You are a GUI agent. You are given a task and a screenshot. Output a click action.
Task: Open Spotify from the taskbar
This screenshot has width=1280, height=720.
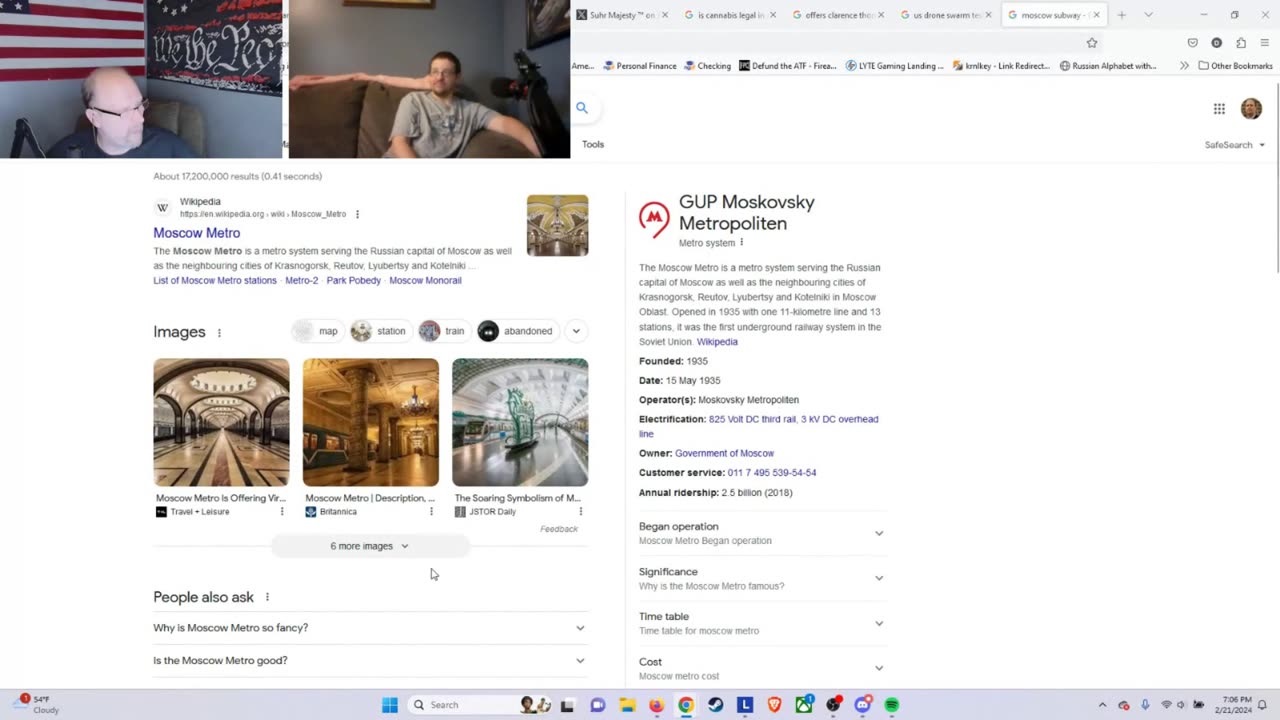click(892, 705)
